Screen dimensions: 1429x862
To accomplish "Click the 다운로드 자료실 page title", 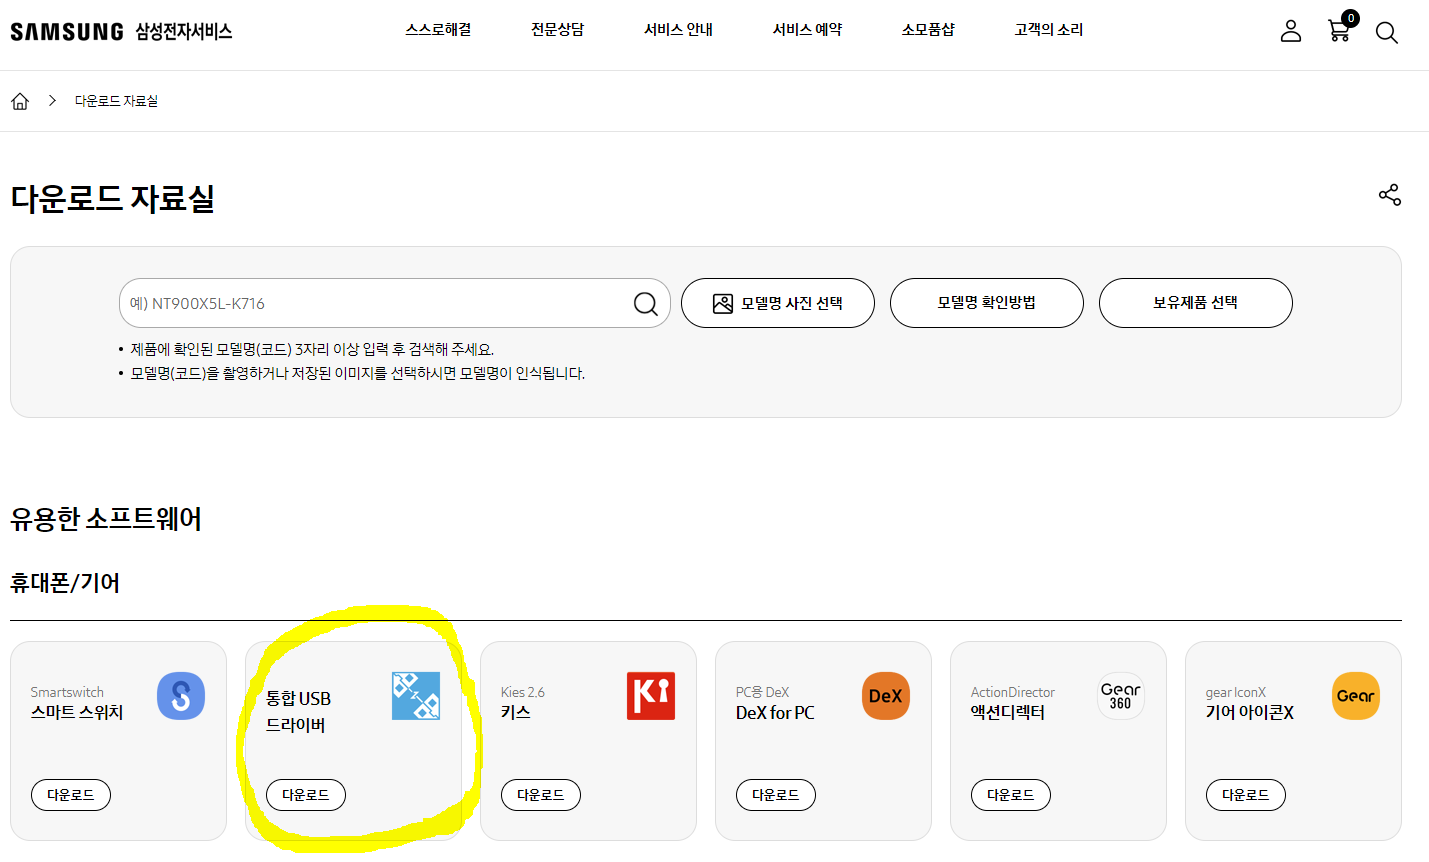I will click(113, 198).
